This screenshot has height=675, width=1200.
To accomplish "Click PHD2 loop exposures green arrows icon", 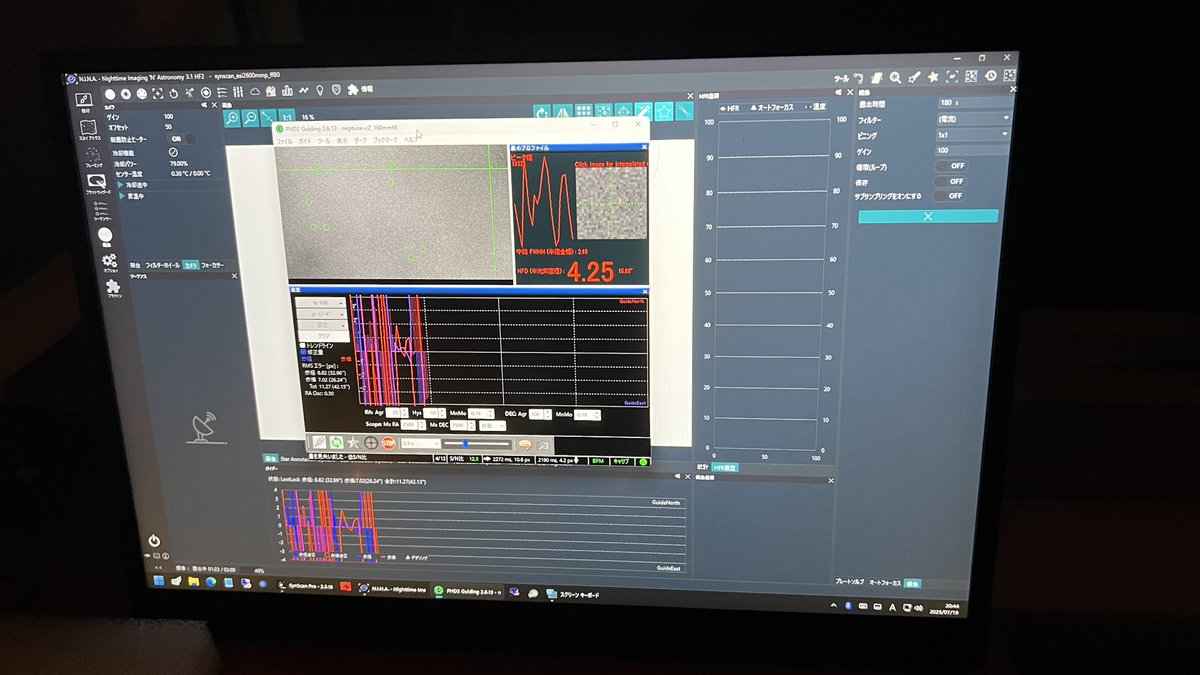I will (x=336, y=442).
